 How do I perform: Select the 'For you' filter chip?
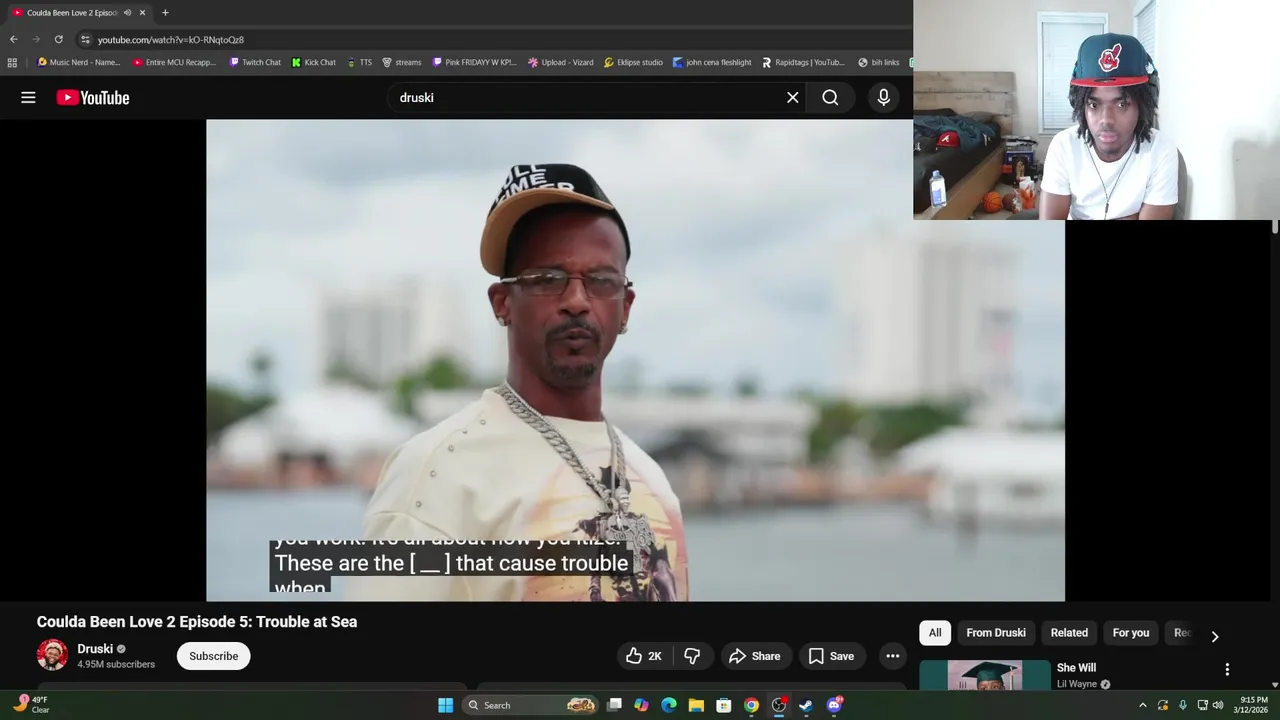click(1131, 633)
